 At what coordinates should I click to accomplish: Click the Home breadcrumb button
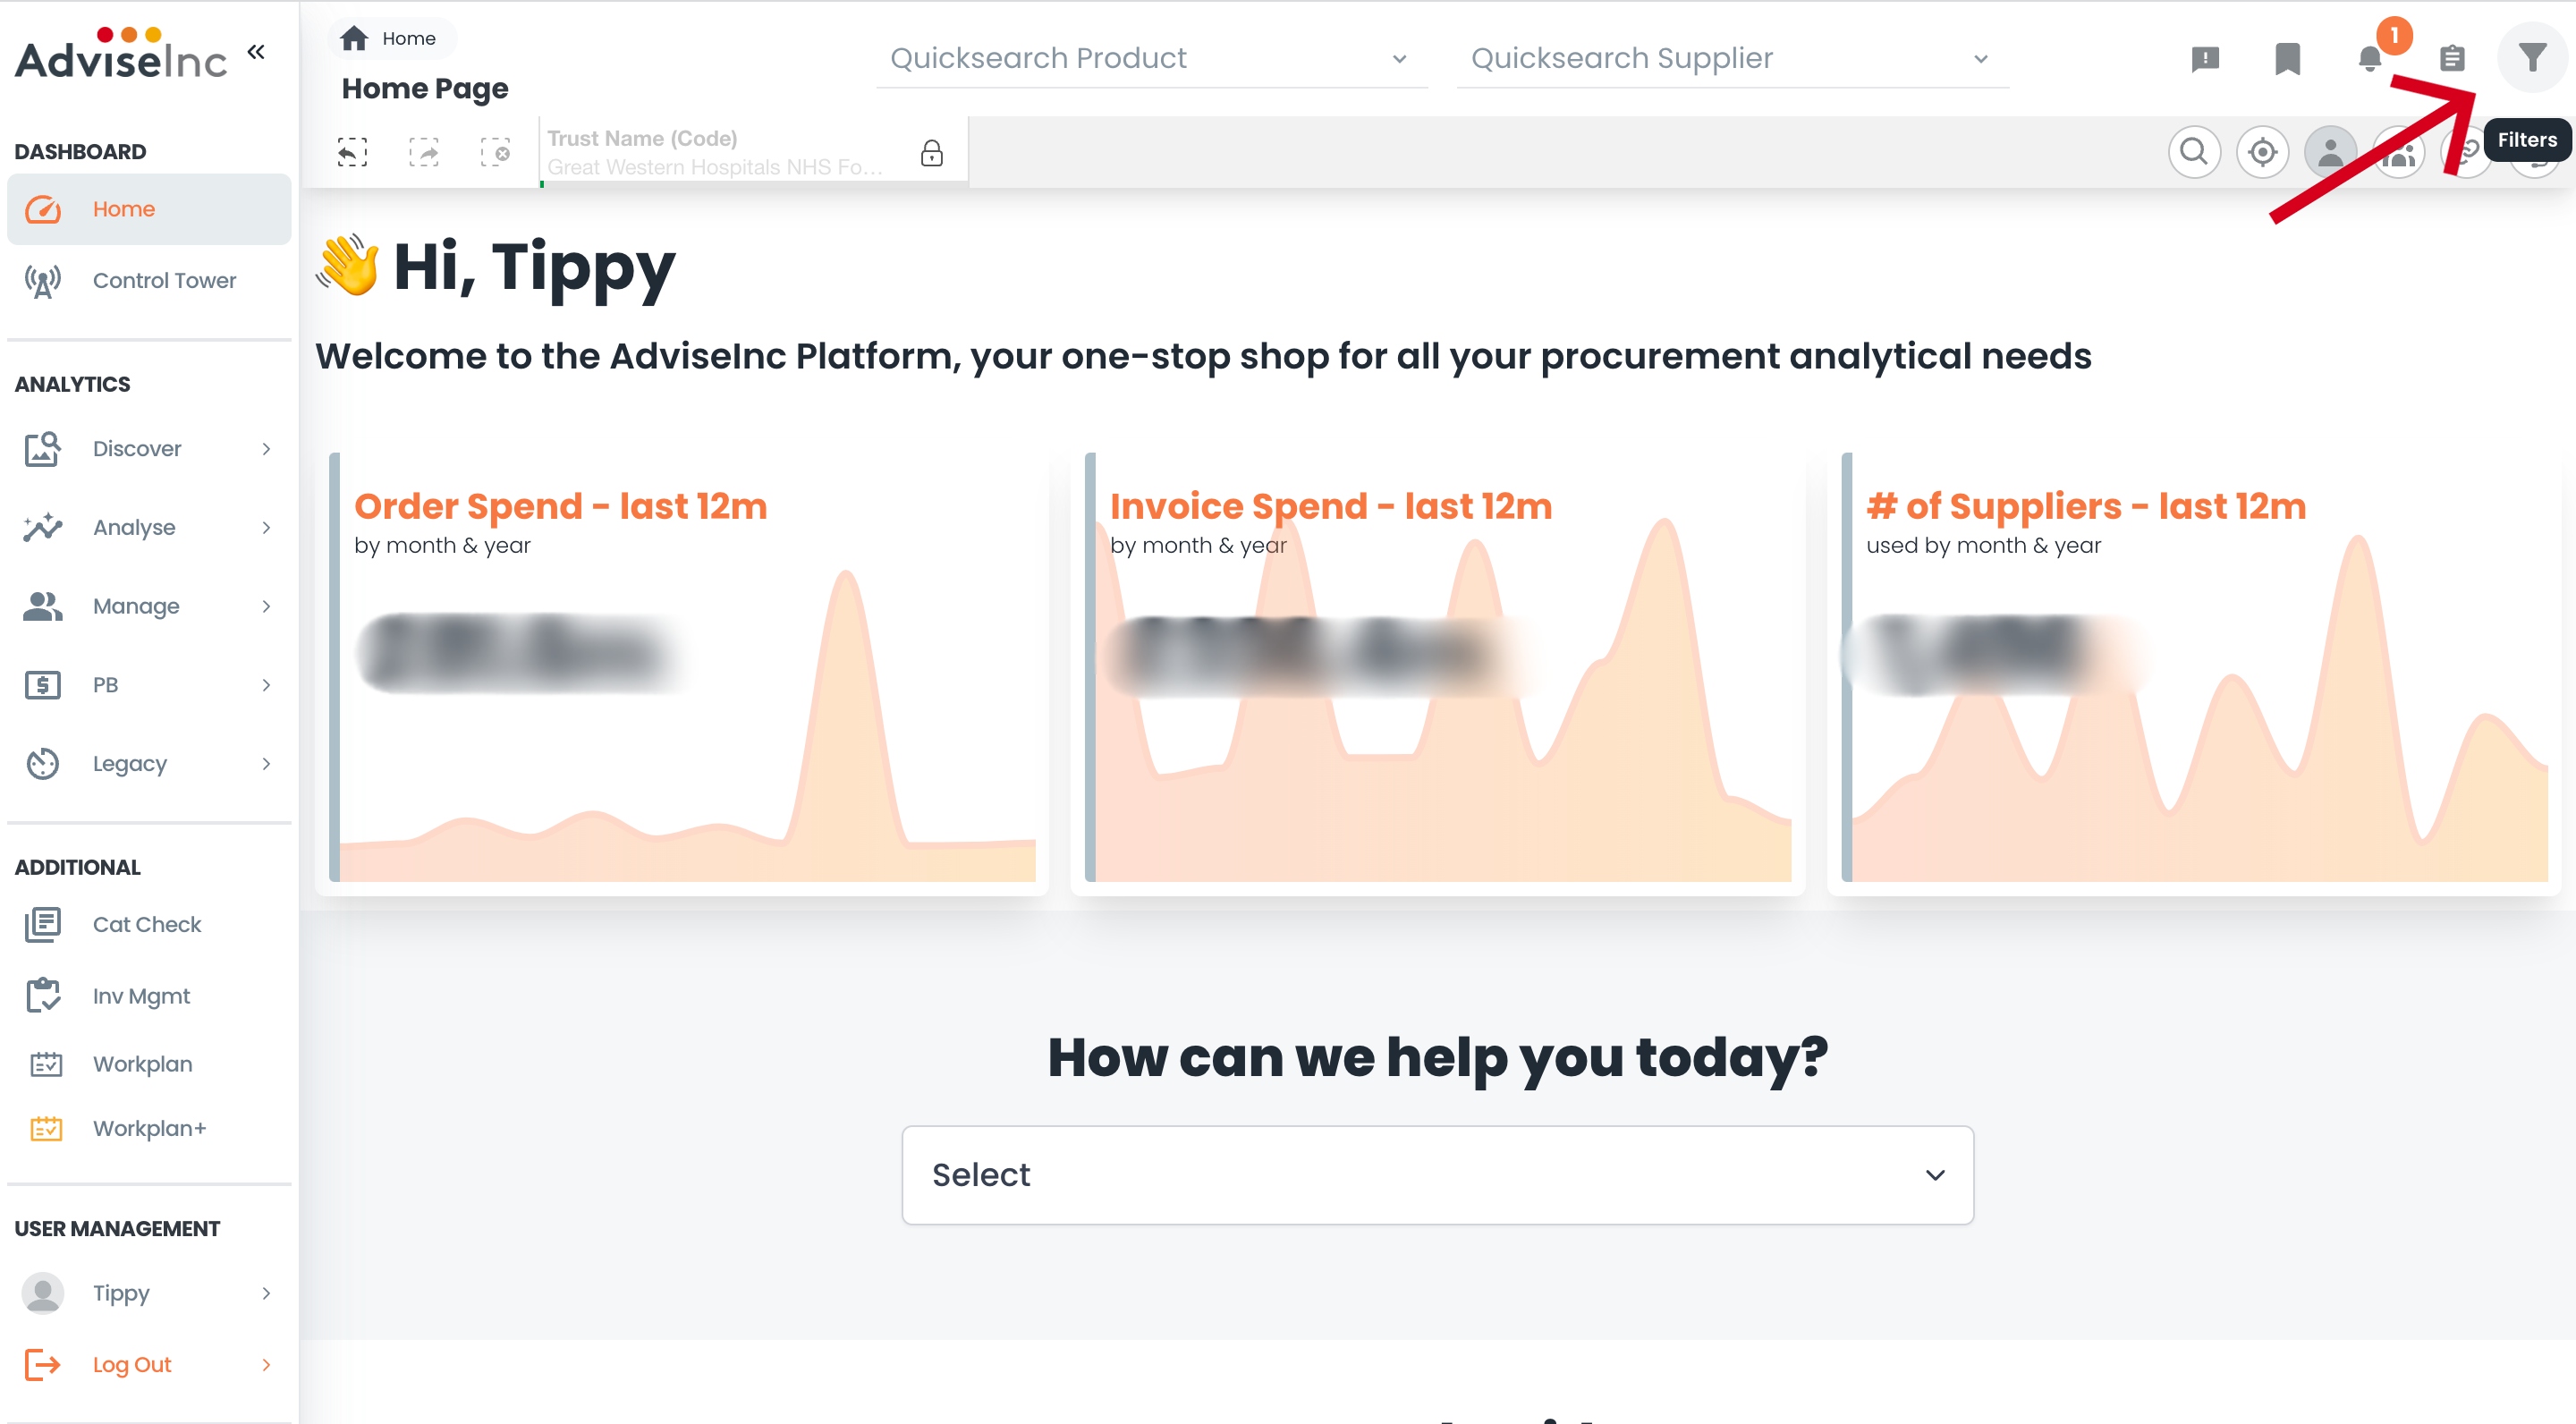[x=391, y=38]
